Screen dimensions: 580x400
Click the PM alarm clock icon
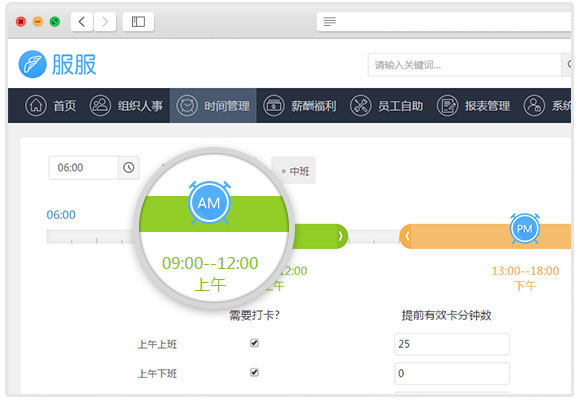525,228
